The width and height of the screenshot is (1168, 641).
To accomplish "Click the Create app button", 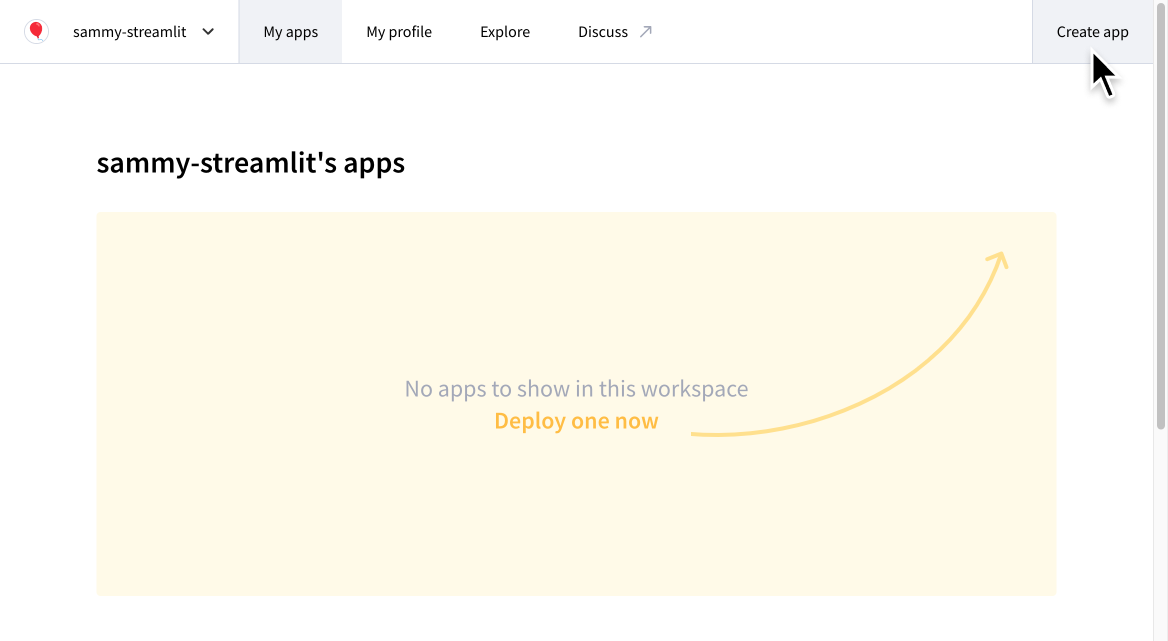I will point(1091,31).
